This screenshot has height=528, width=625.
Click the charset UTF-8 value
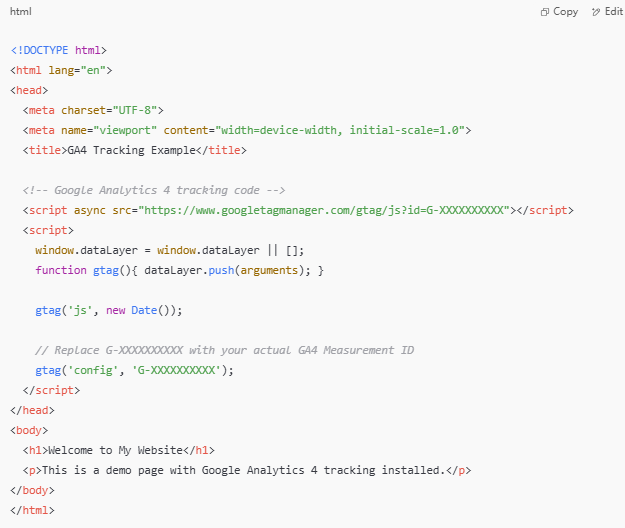[135, 110]
